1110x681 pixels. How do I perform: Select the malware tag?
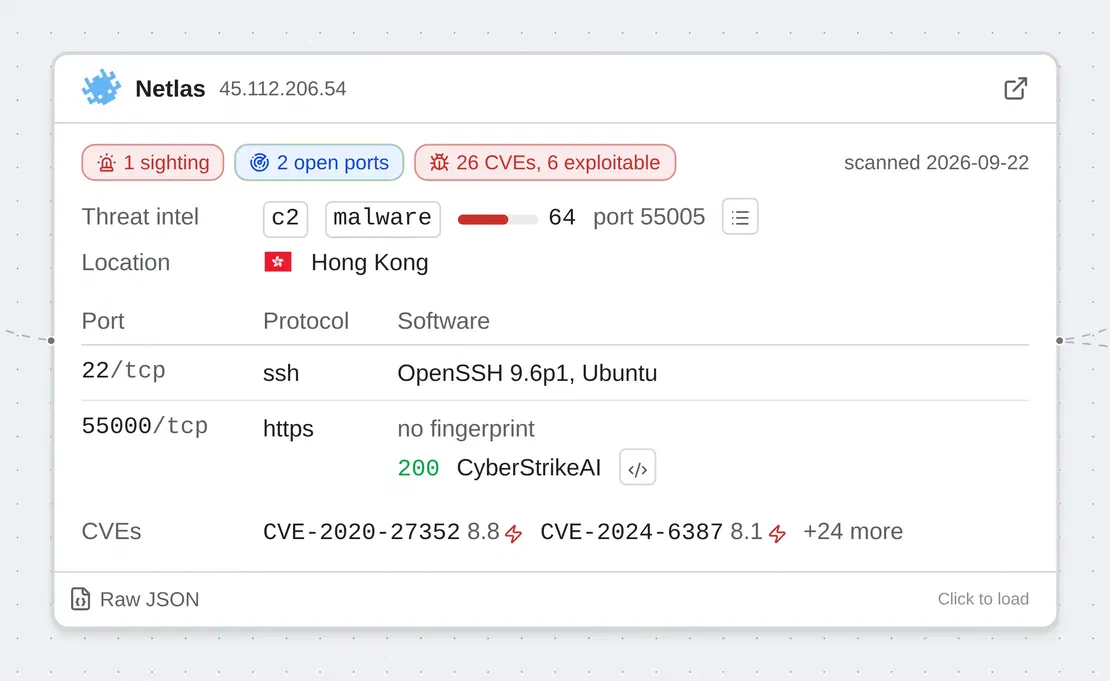pos(383,219)
